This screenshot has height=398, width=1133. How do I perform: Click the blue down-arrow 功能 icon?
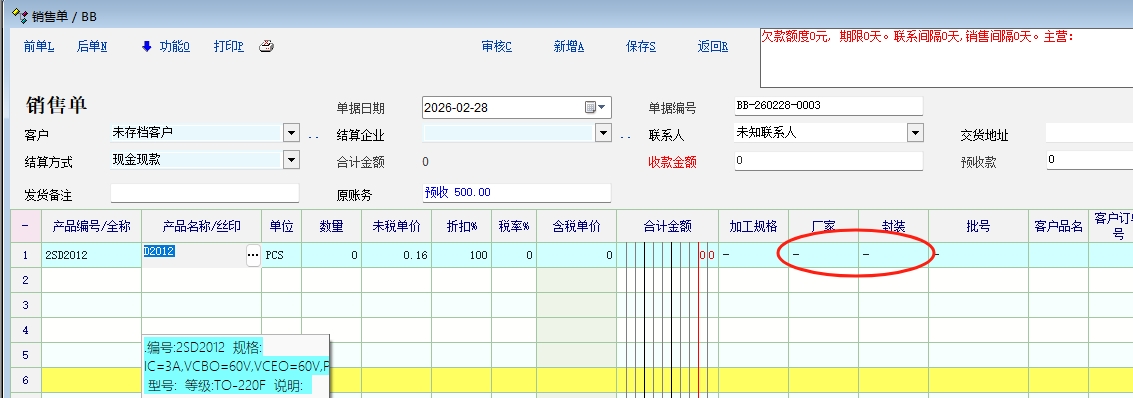point(147,46)
